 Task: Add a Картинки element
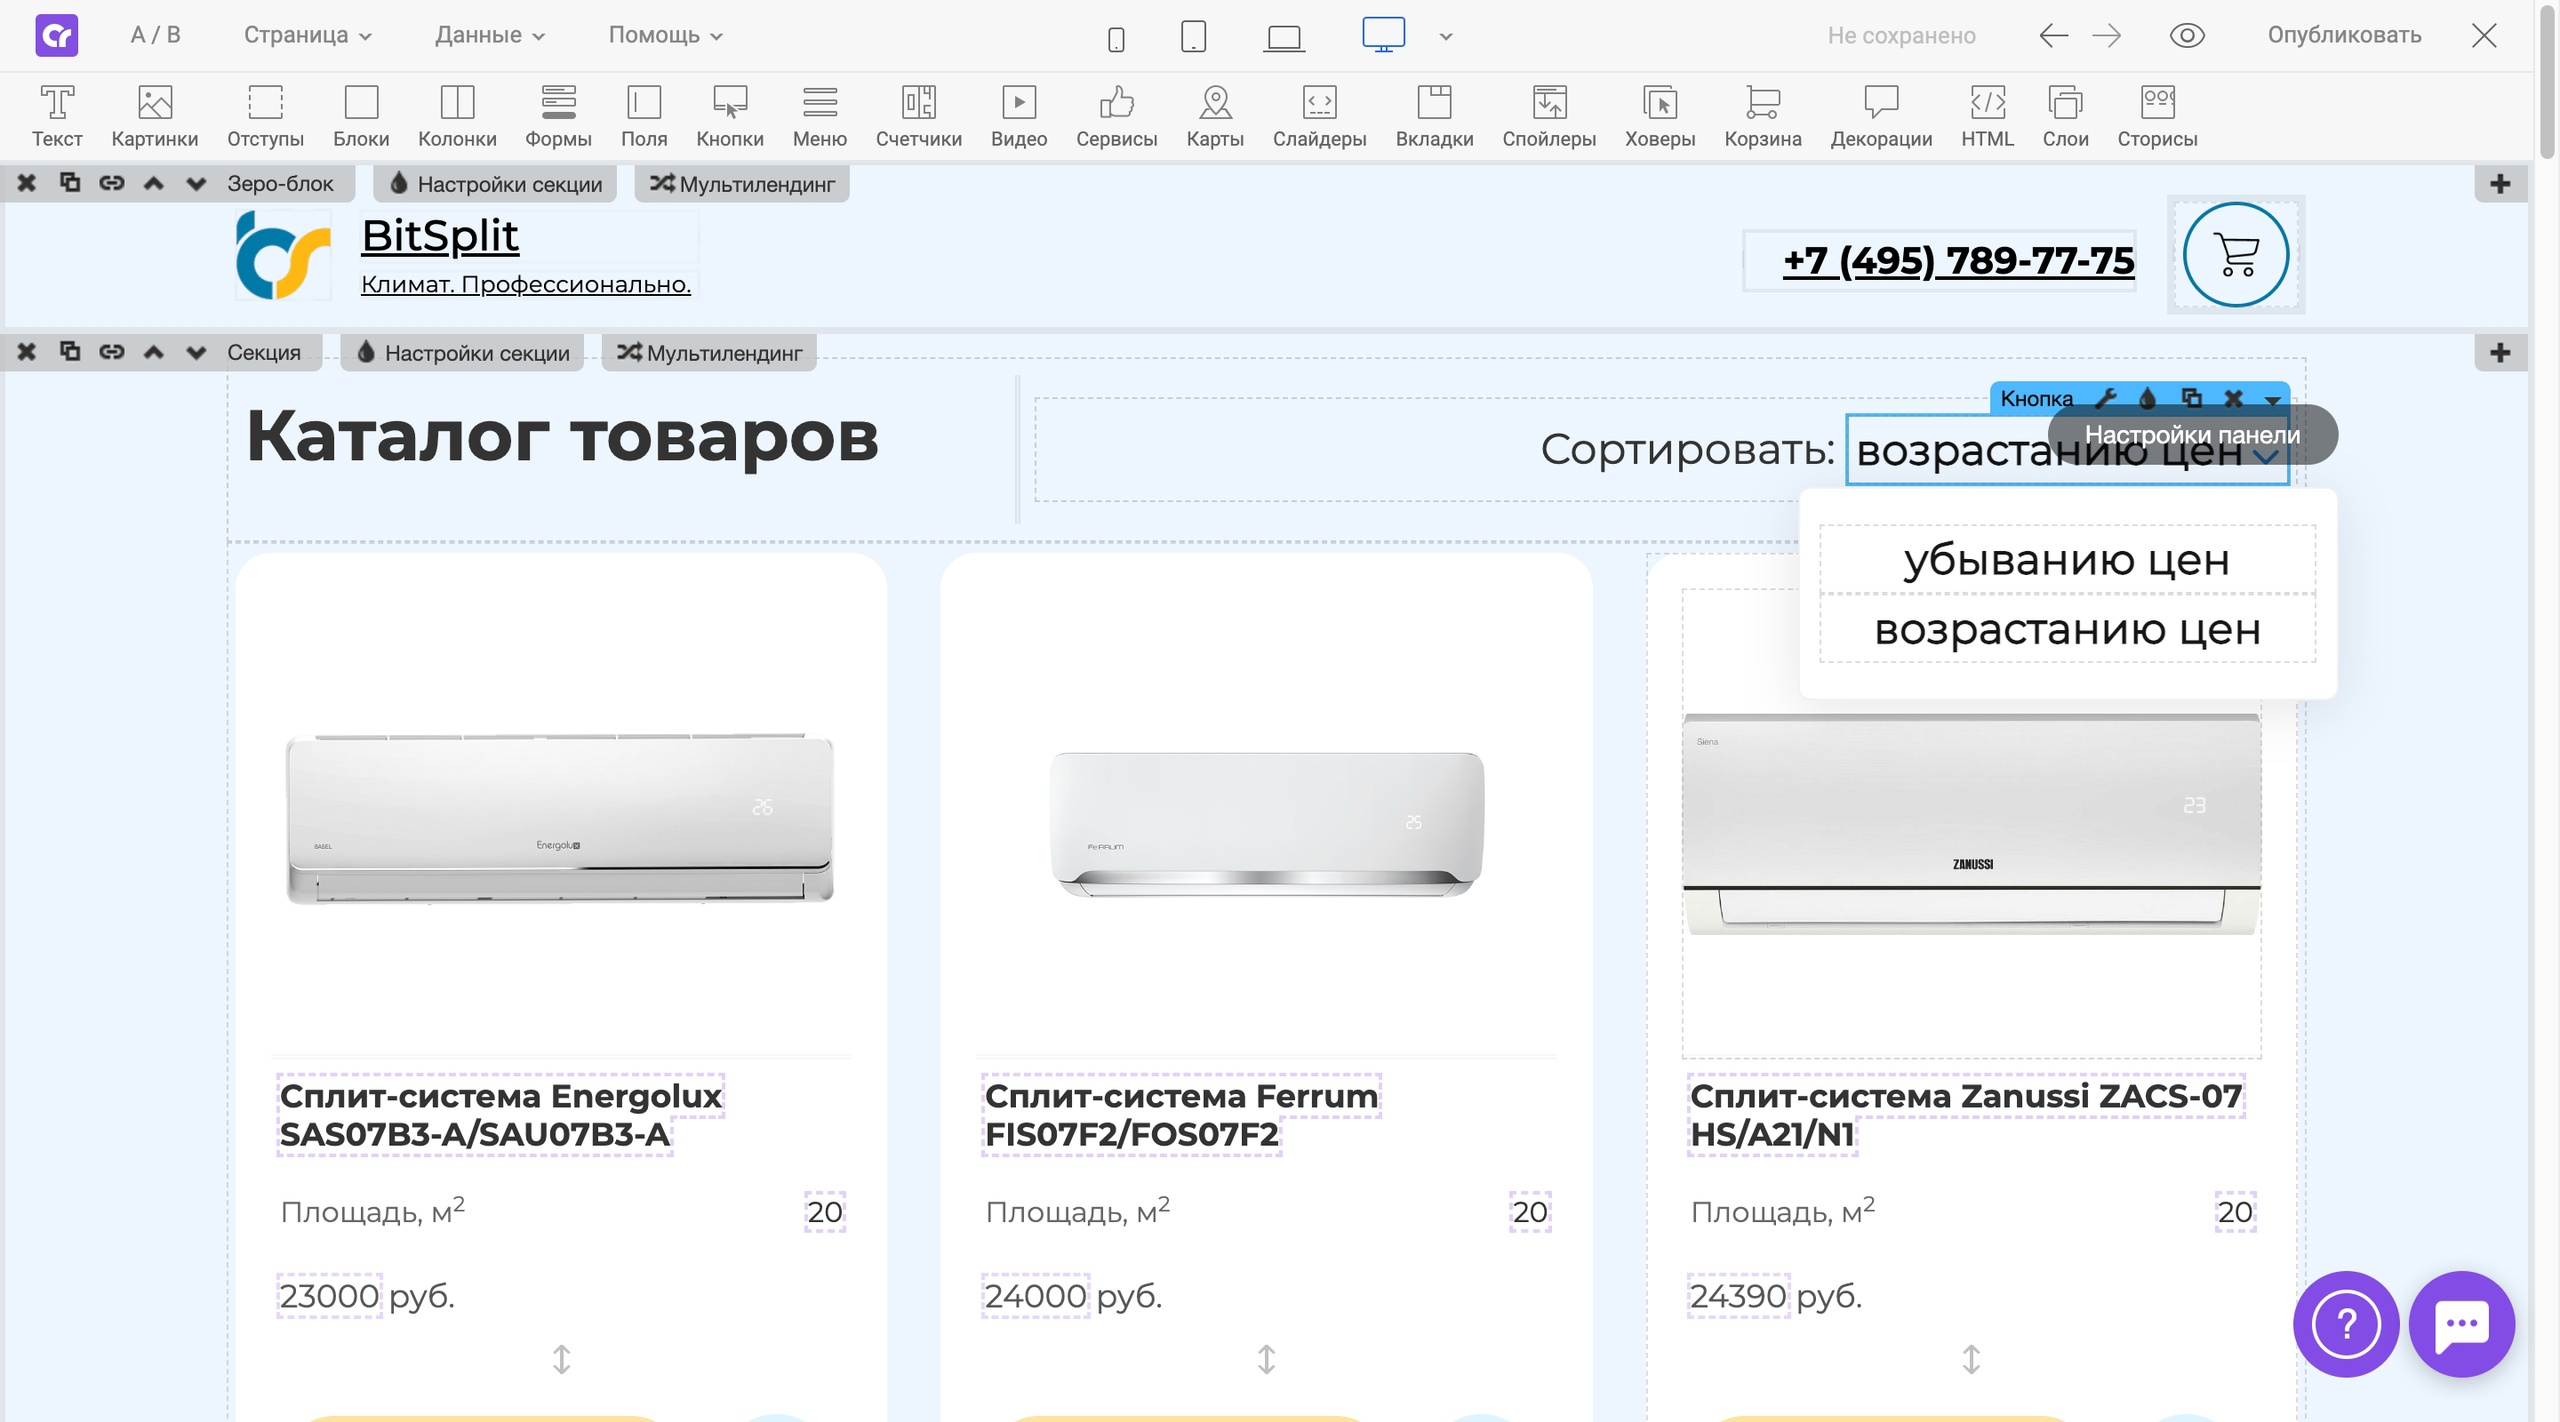(x=155, y=116)
